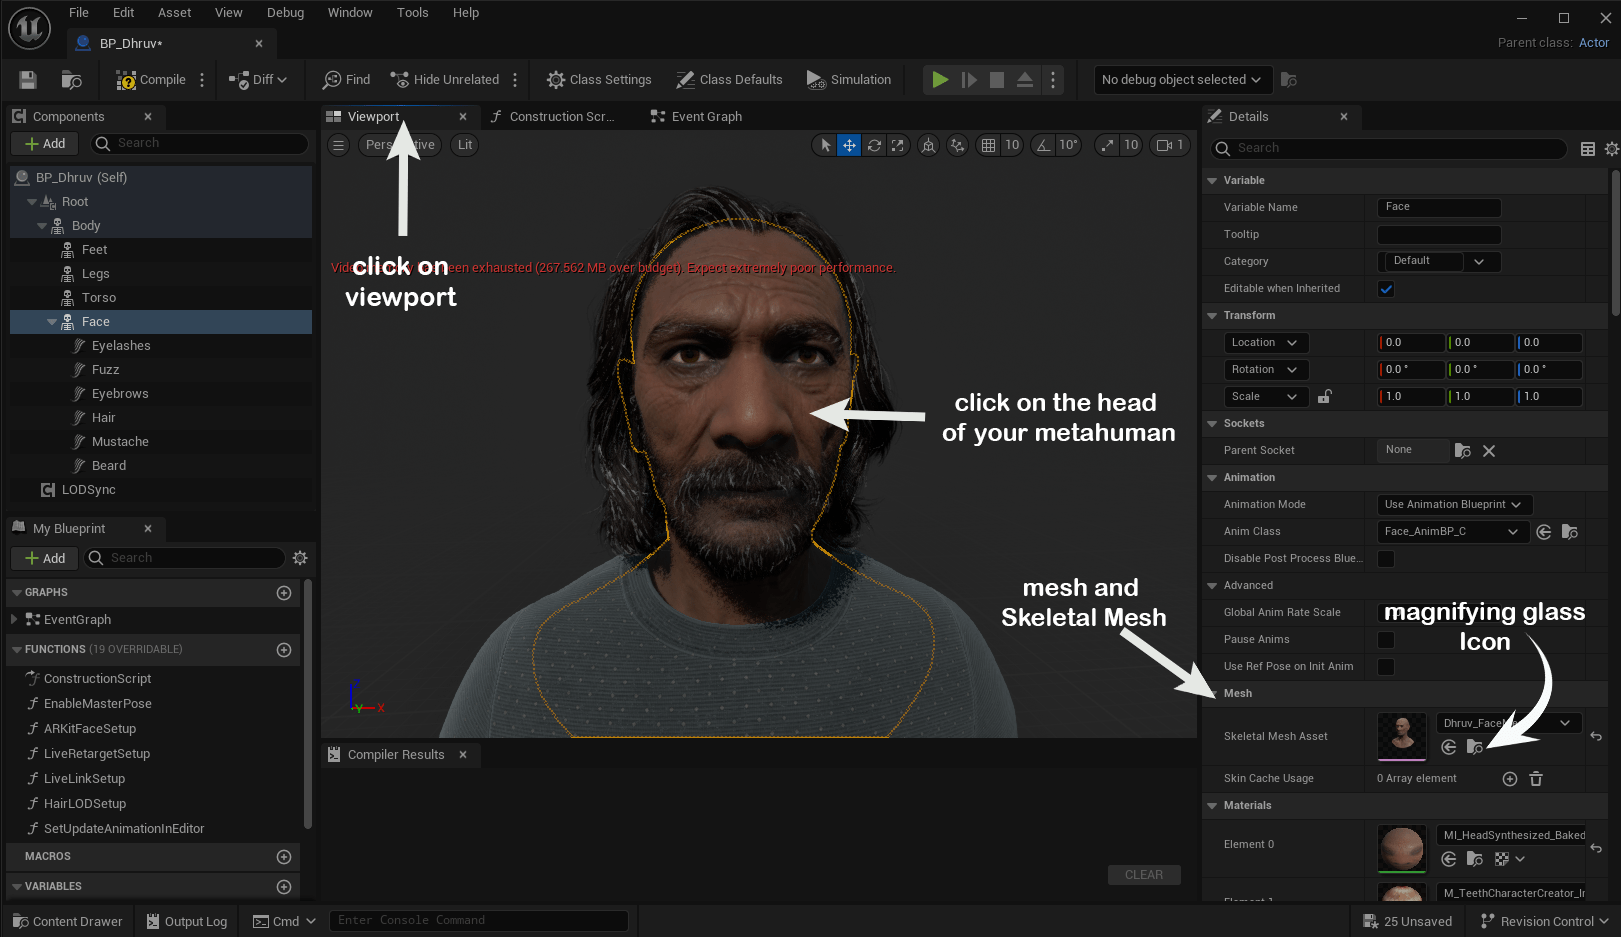1621x937 pixels.
Task: Click the Element 0 material sphere swatch
Action: click(x=1402, y=849)
